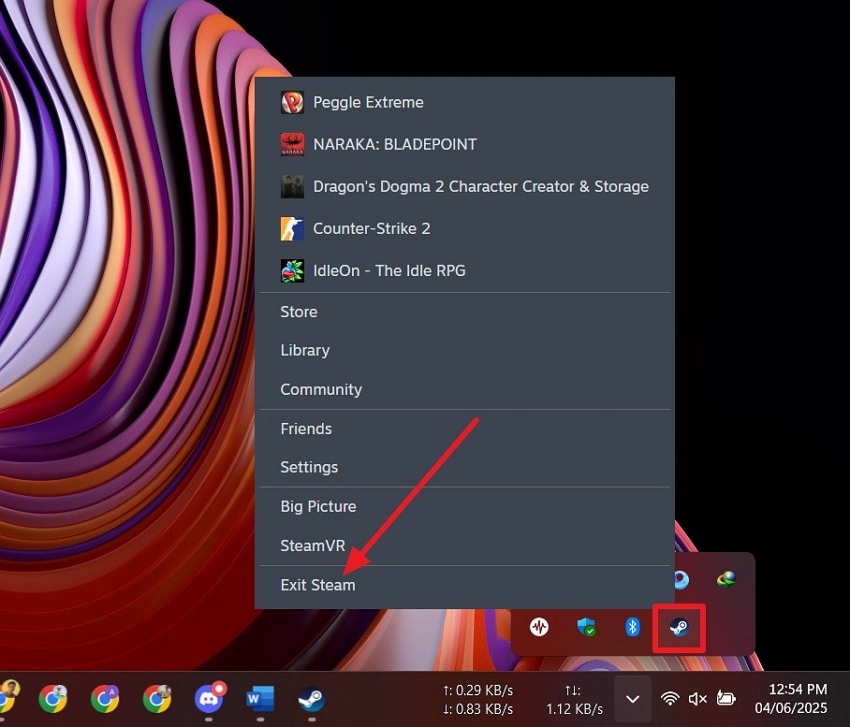The image size is (850, 727).
Task: Open the Wi-Fi network icon
Action: click(670, 699)
